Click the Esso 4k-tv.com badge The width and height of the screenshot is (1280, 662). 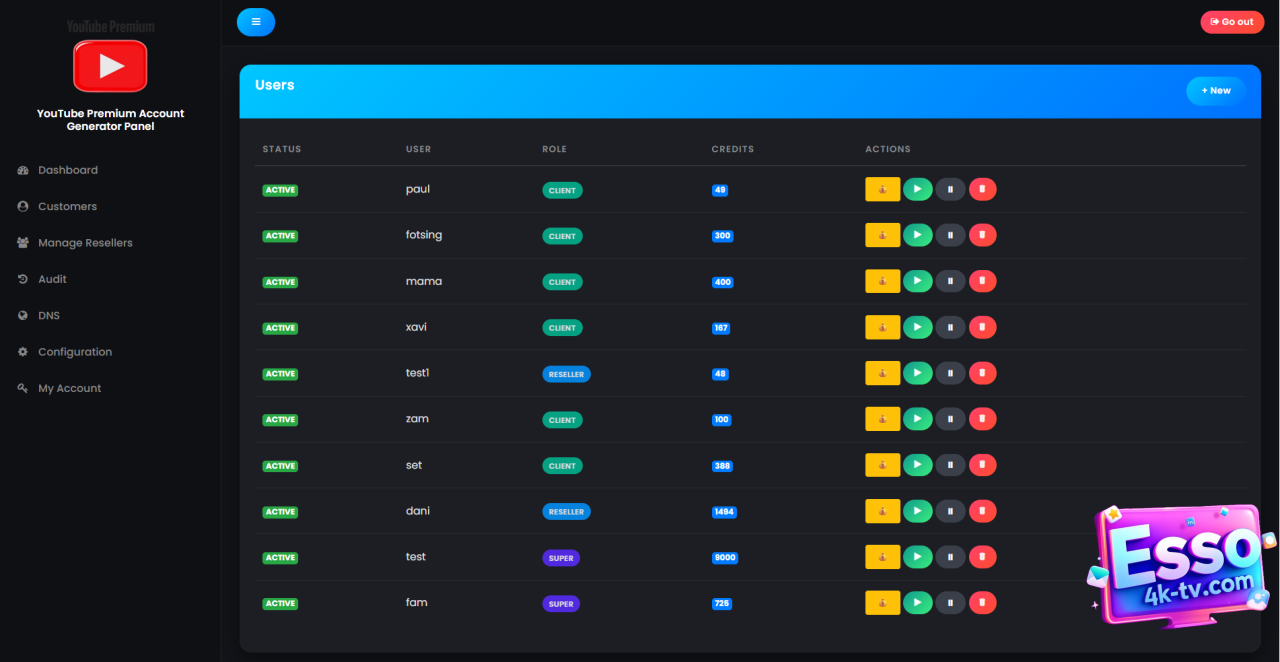pyautogui.click(x=1180, y=566)
